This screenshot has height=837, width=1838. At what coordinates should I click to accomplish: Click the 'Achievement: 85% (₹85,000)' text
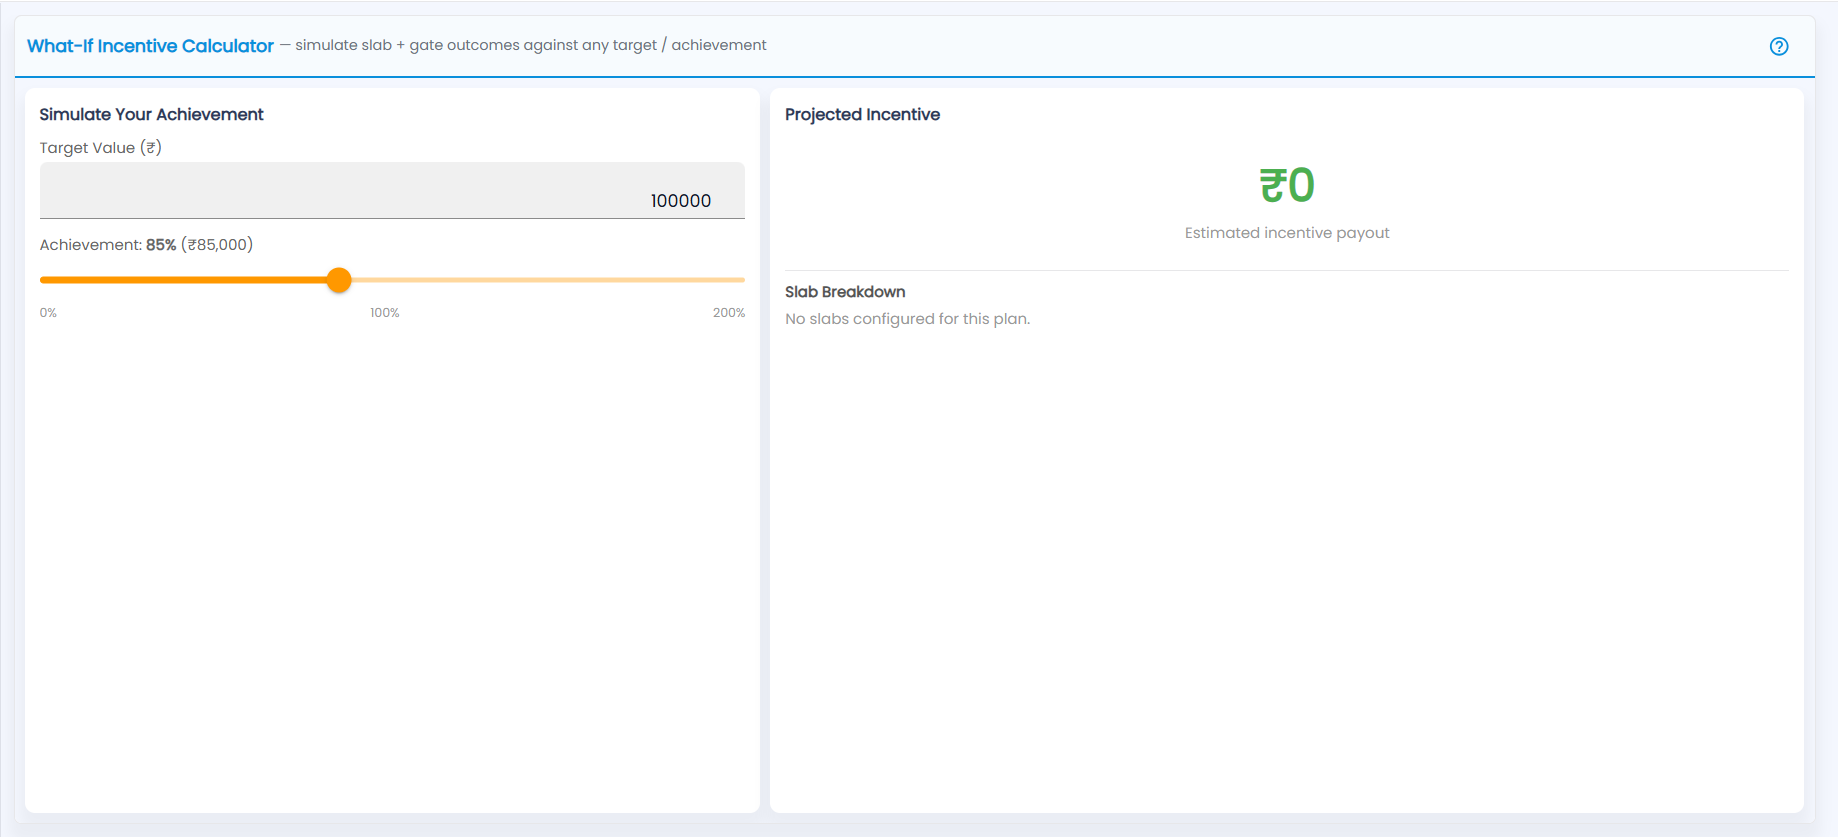146,245
